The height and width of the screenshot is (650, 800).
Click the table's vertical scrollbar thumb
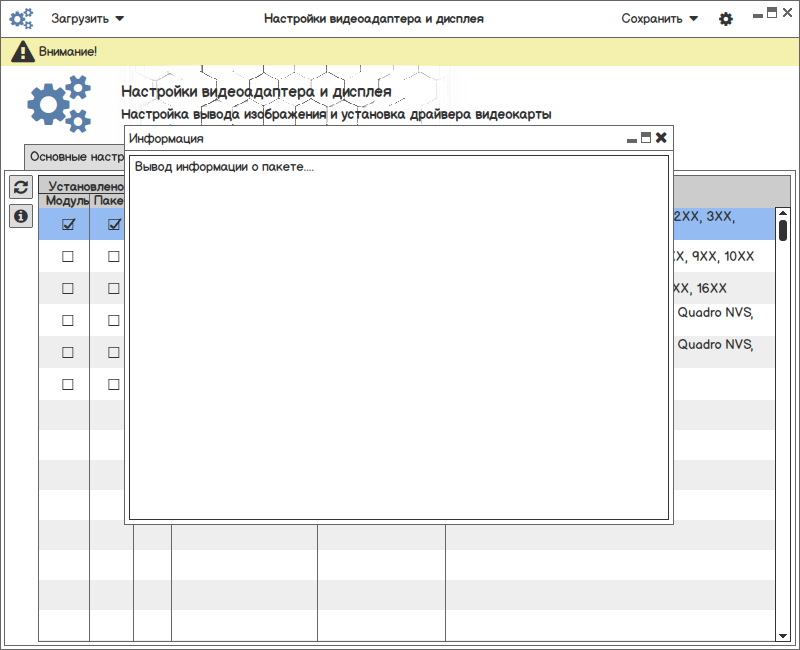(783, 230)
